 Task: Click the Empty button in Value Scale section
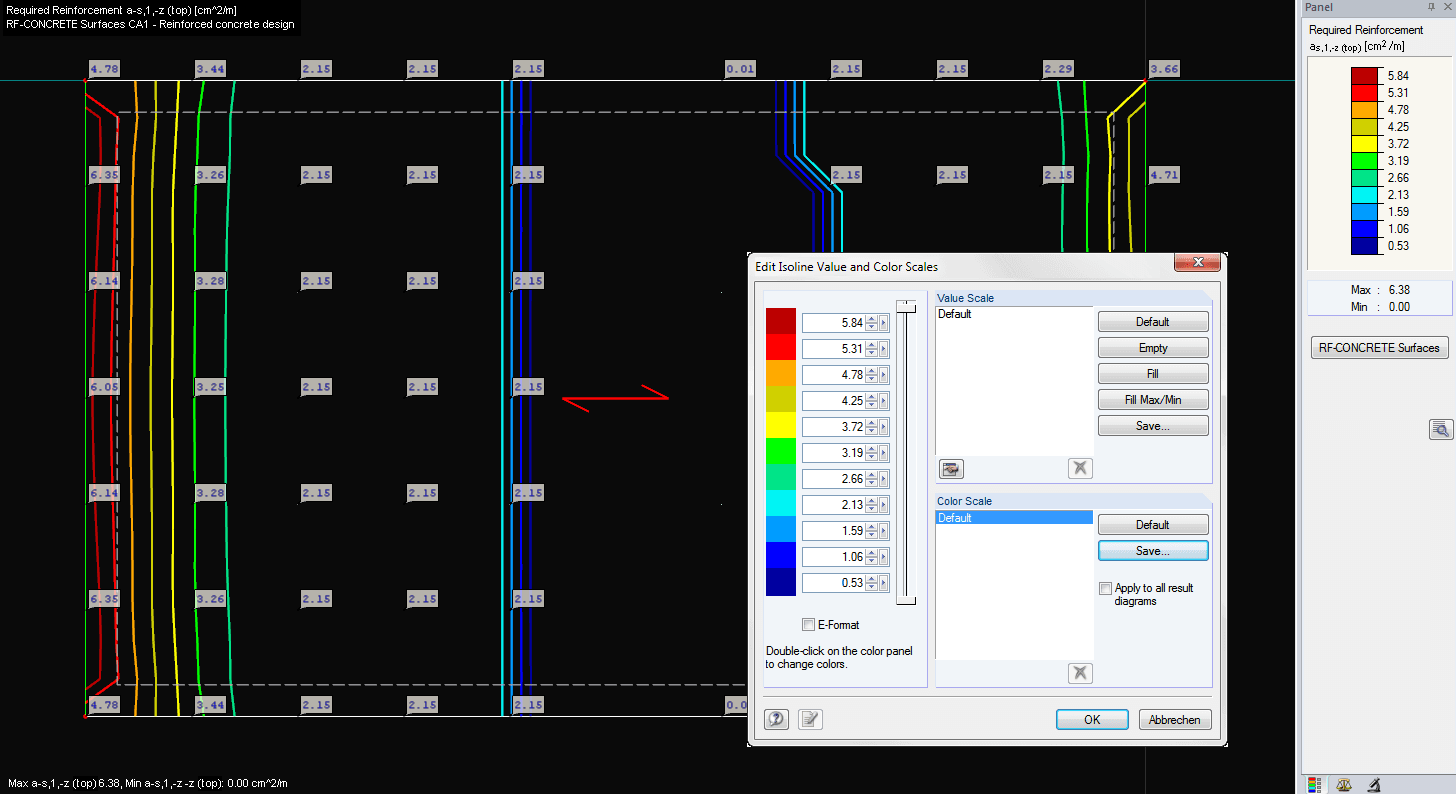click(x=1153, y=347)
